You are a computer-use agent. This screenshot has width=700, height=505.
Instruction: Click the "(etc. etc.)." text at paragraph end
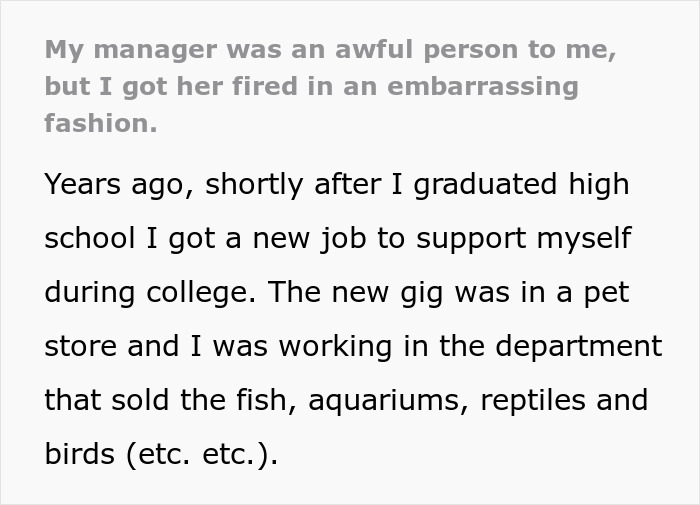(x=201, y=455)
